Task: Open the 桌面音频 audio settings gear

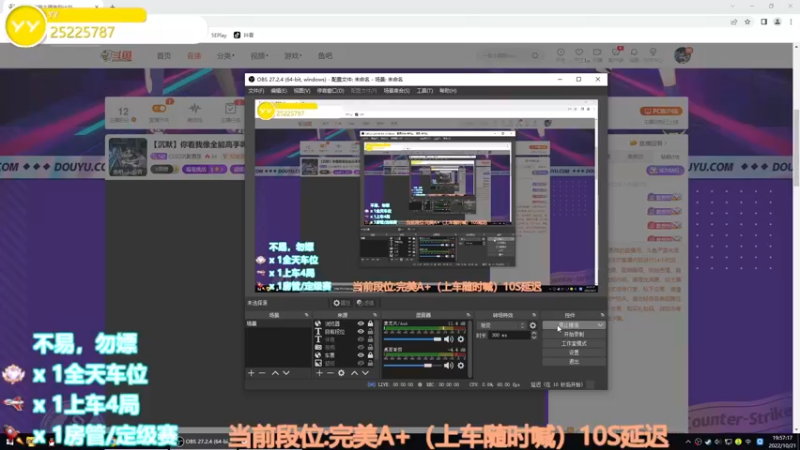Action: click(x=461, y=365)
